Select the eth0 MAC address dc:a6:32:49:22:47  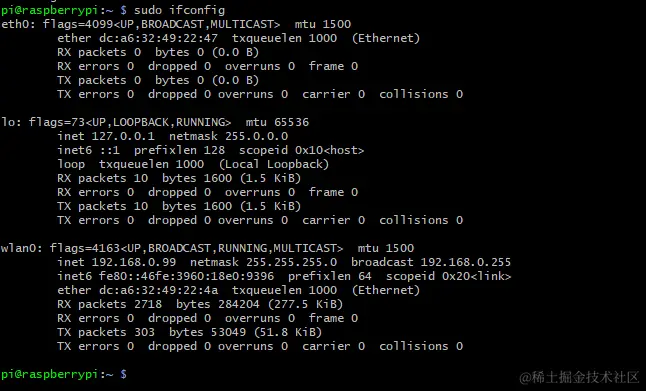point(158,38)
